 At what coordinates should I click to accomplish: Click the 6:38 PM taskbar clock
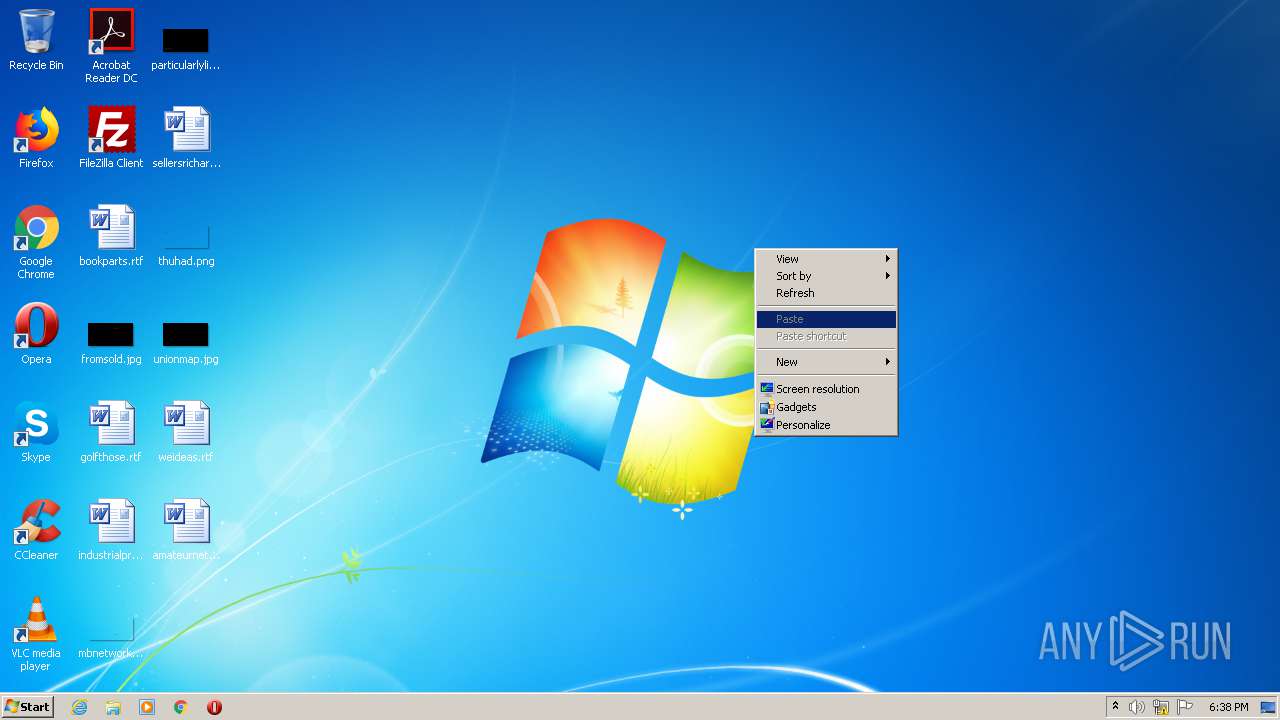tap(1228, 707)
